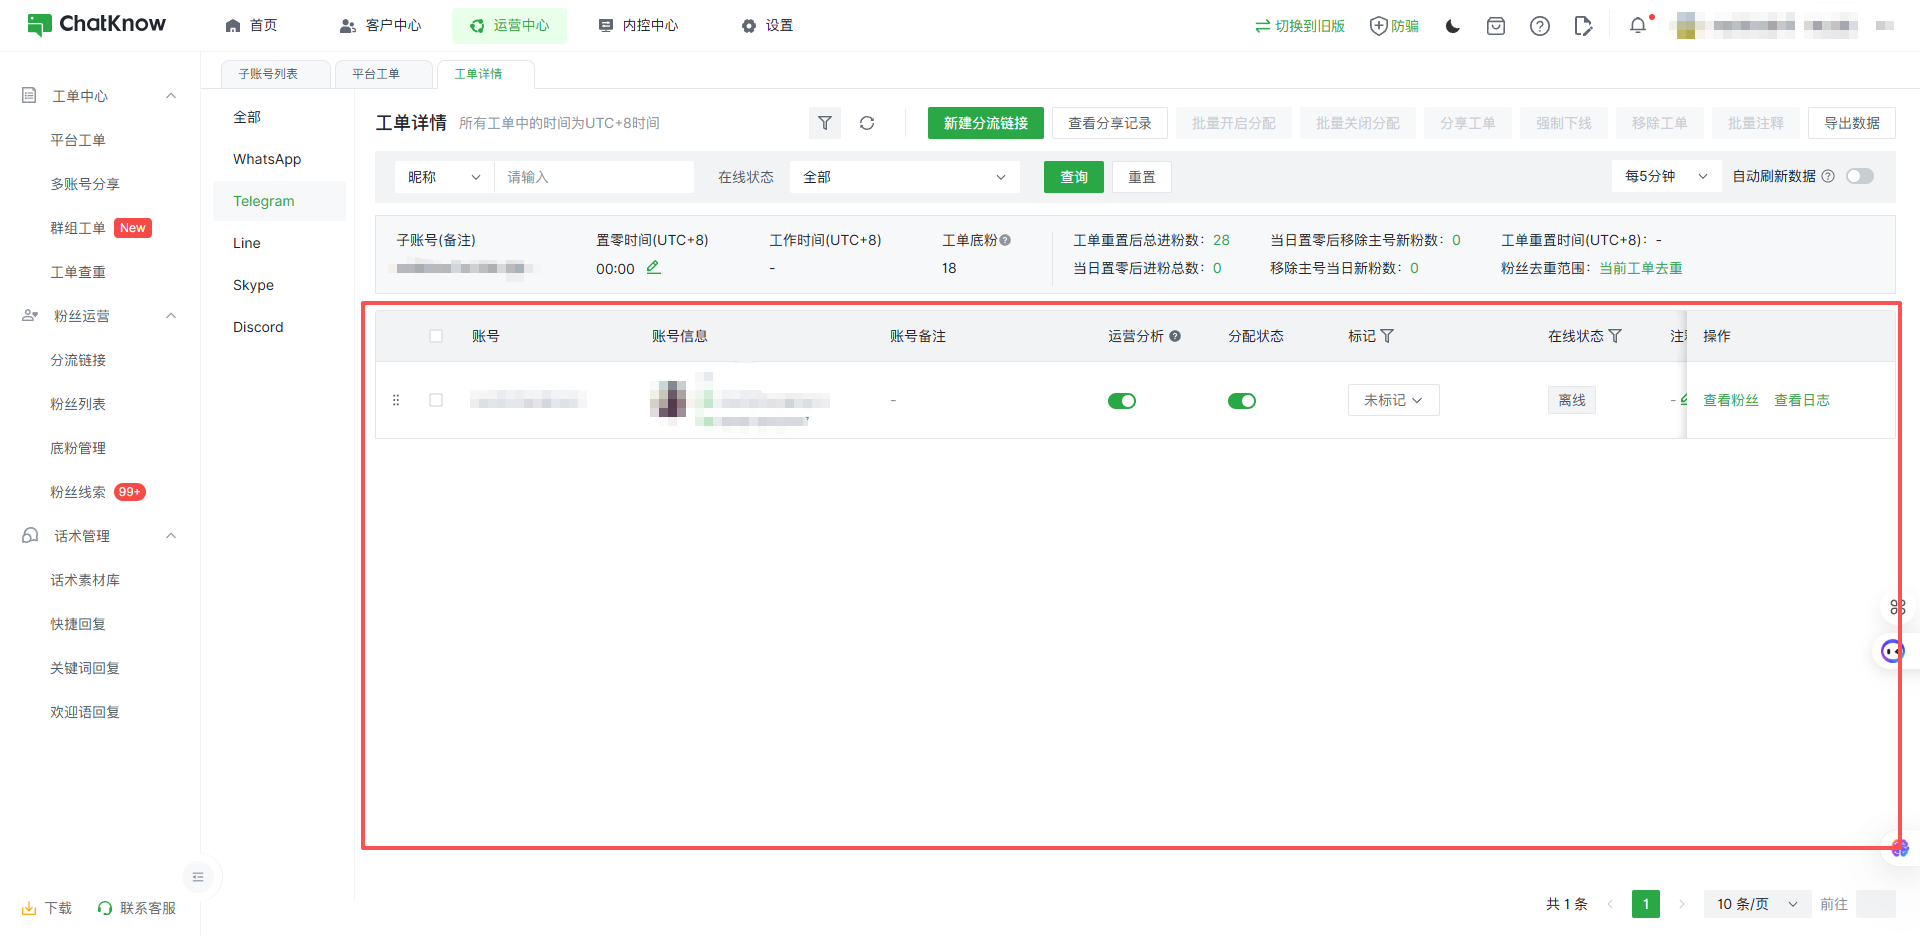Toggle dark mode with the moon icon

(1453, 26)
